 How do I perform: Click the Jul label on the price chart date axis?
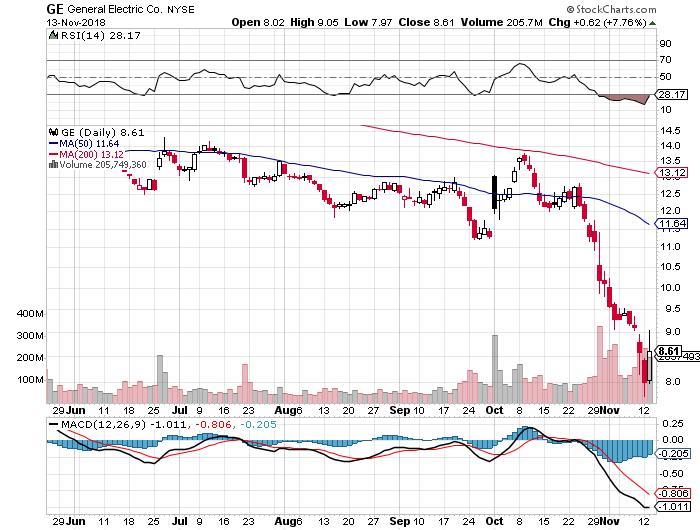(179, 410)
